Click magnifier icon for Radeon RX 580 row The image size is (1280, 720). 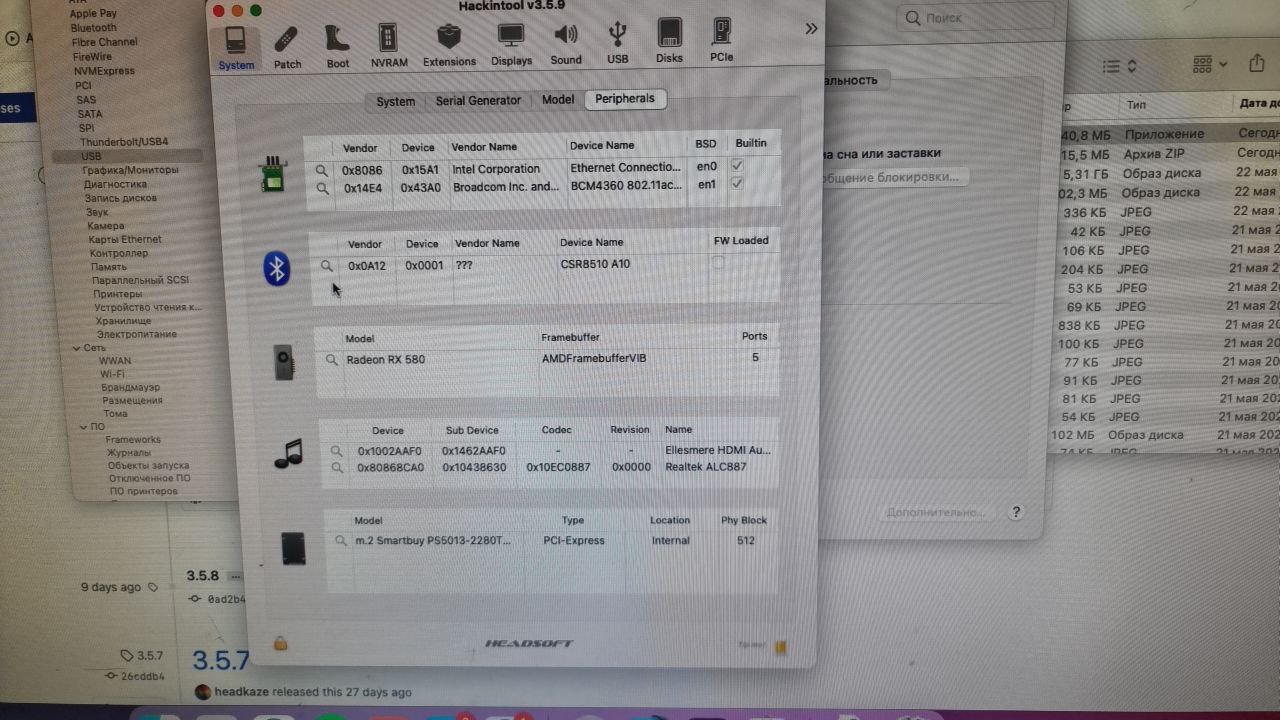pyautogui.click(x=331, y=360)
